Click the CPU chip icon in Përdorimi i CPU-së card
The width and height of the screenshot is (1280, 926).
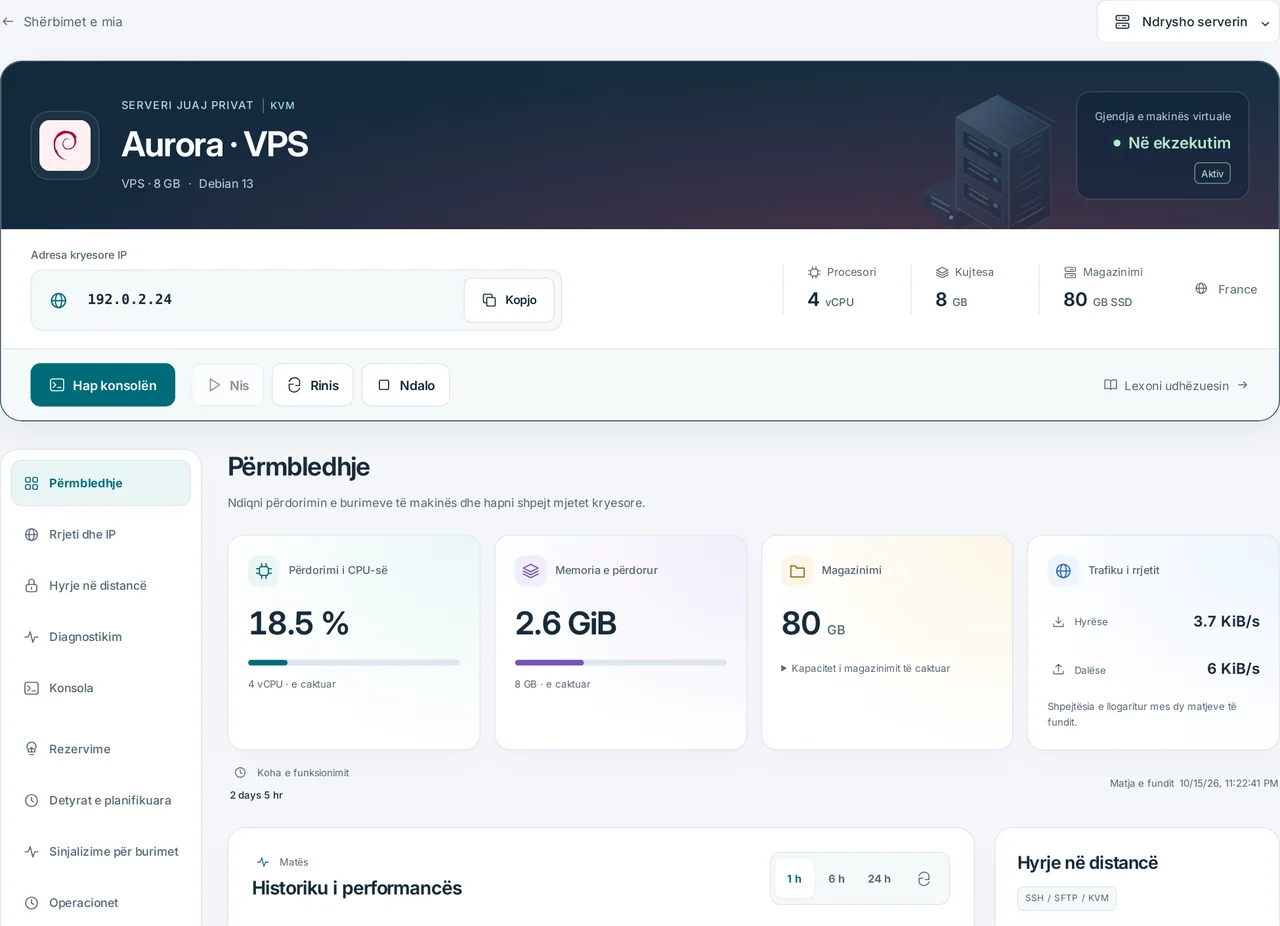click(264, 571)
